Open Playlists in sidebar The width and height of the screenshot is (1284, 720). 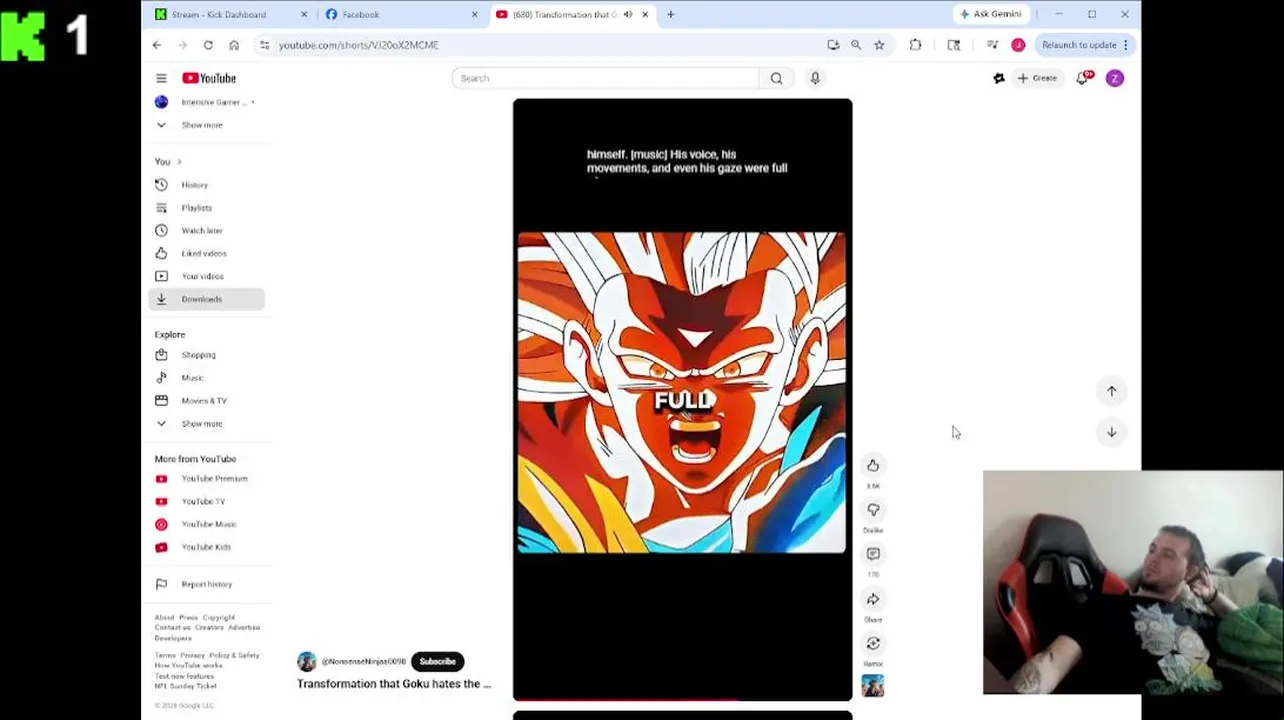coord(207,208)
